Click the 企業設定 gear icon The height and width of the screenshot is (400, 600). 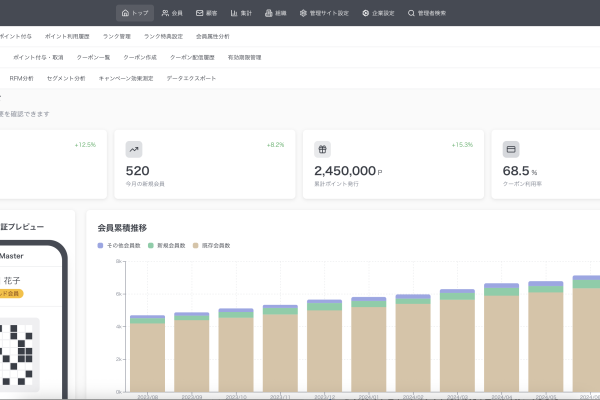pyautogui.click(x=365, y=13)
